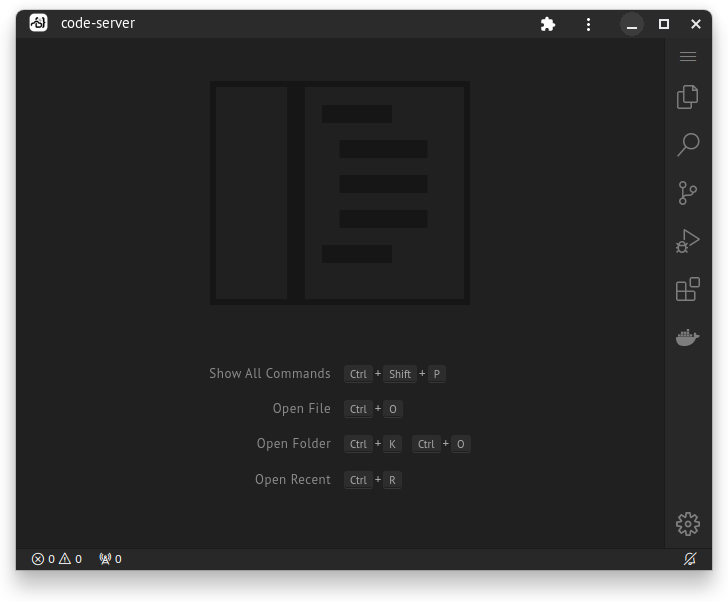The height and width of the screenshot is (602, 728).
Task: Open the three-dot app menu in title bar
Action: point(588,24)
